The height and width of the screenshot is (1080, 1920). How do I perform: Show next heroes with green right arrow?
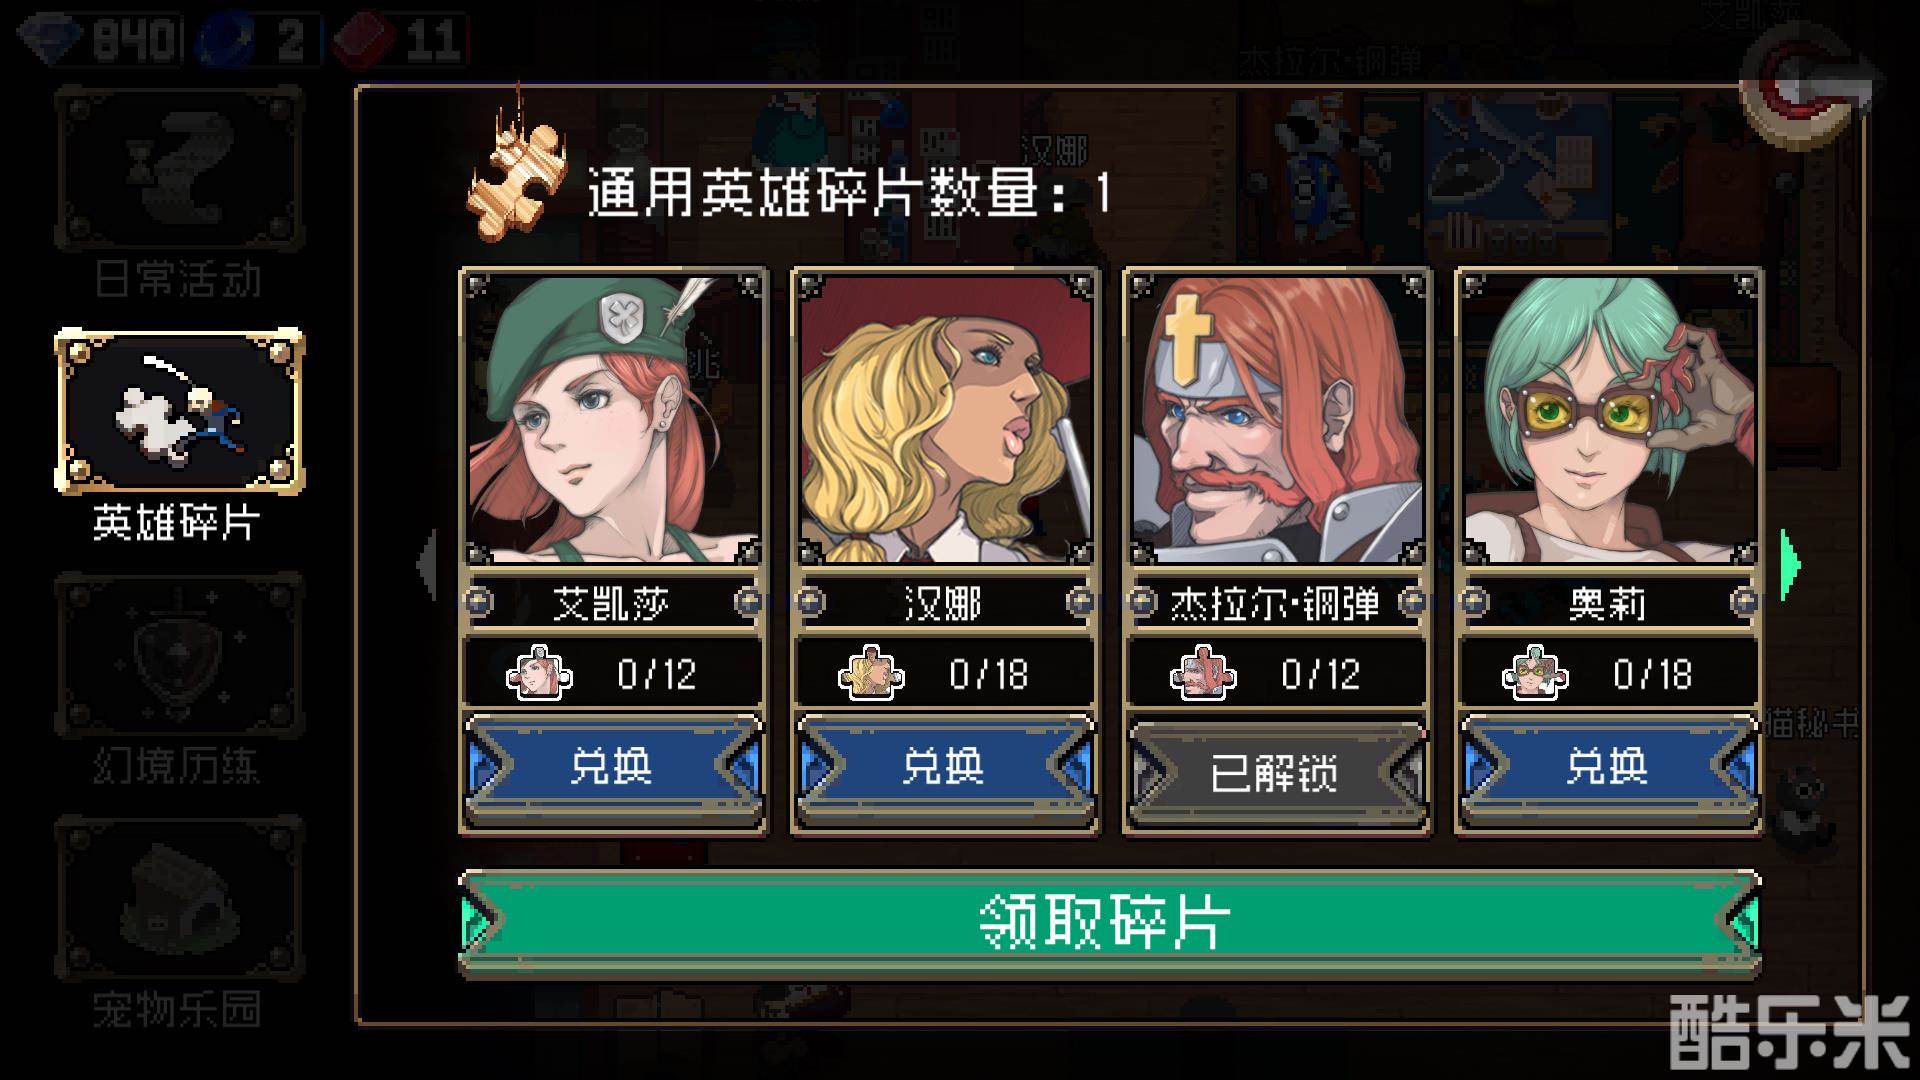click(x=1790, y=566)
